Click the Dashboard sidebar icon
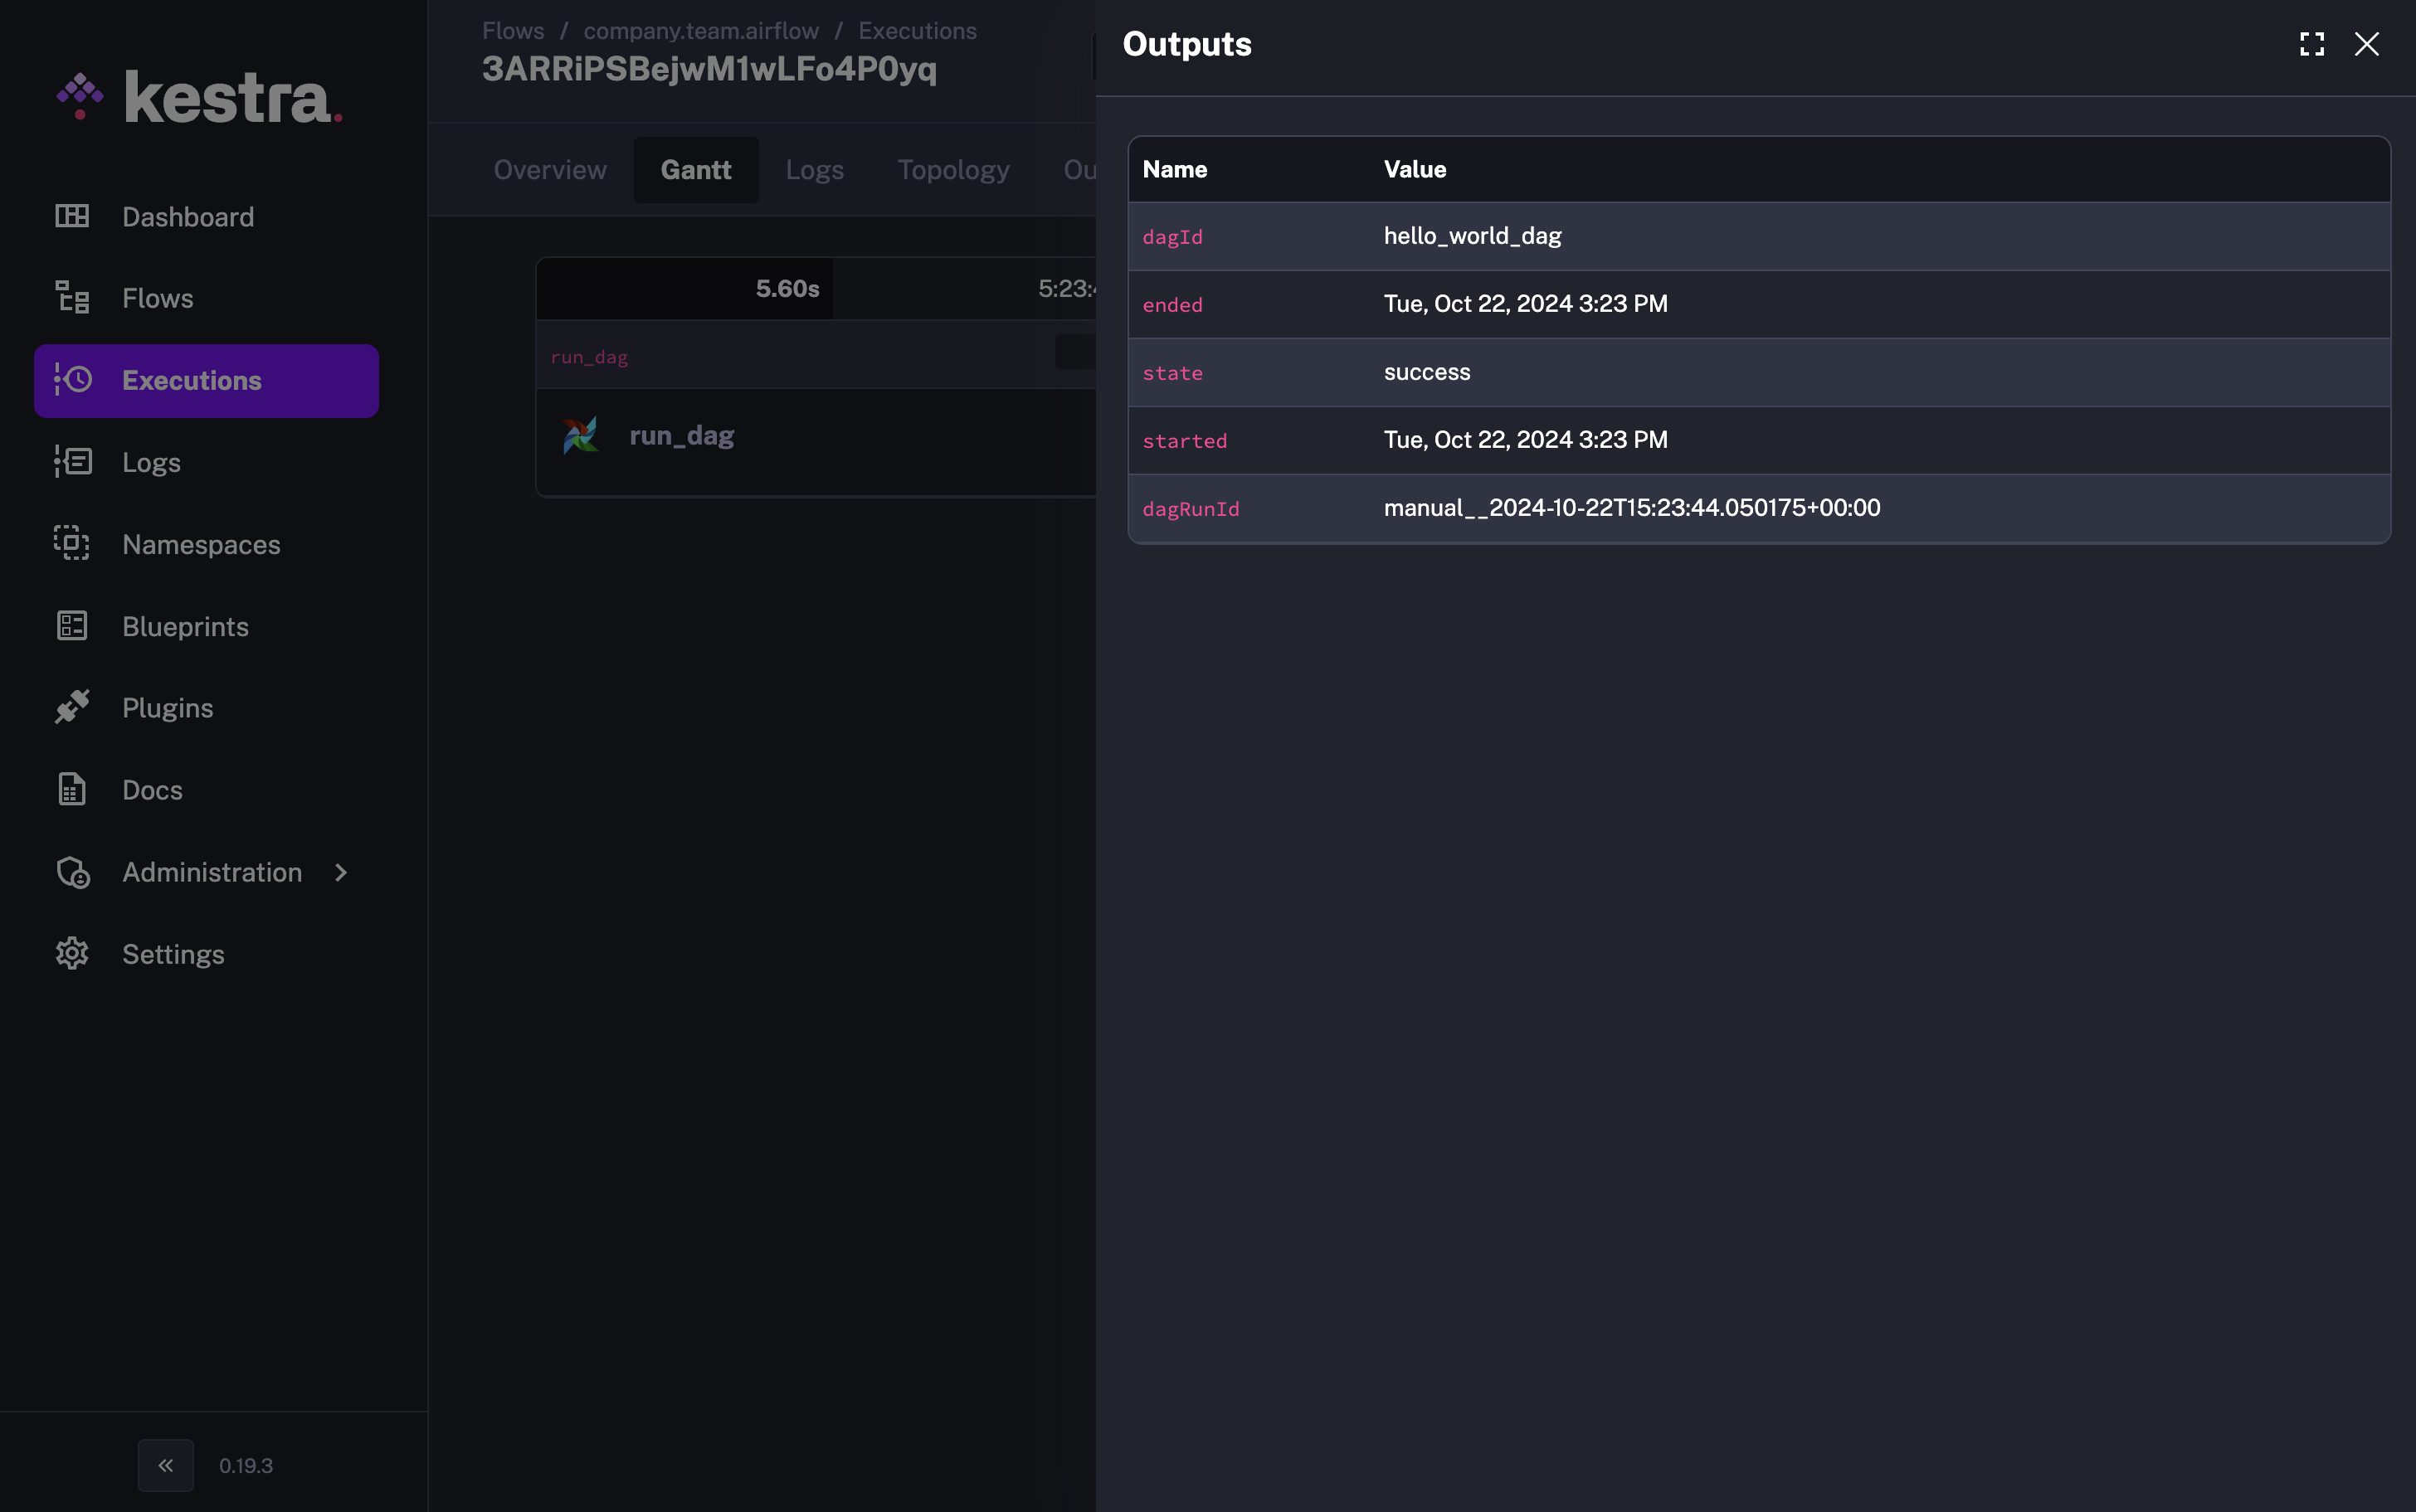This screenshot has width=2416, height=1512. 72,216
